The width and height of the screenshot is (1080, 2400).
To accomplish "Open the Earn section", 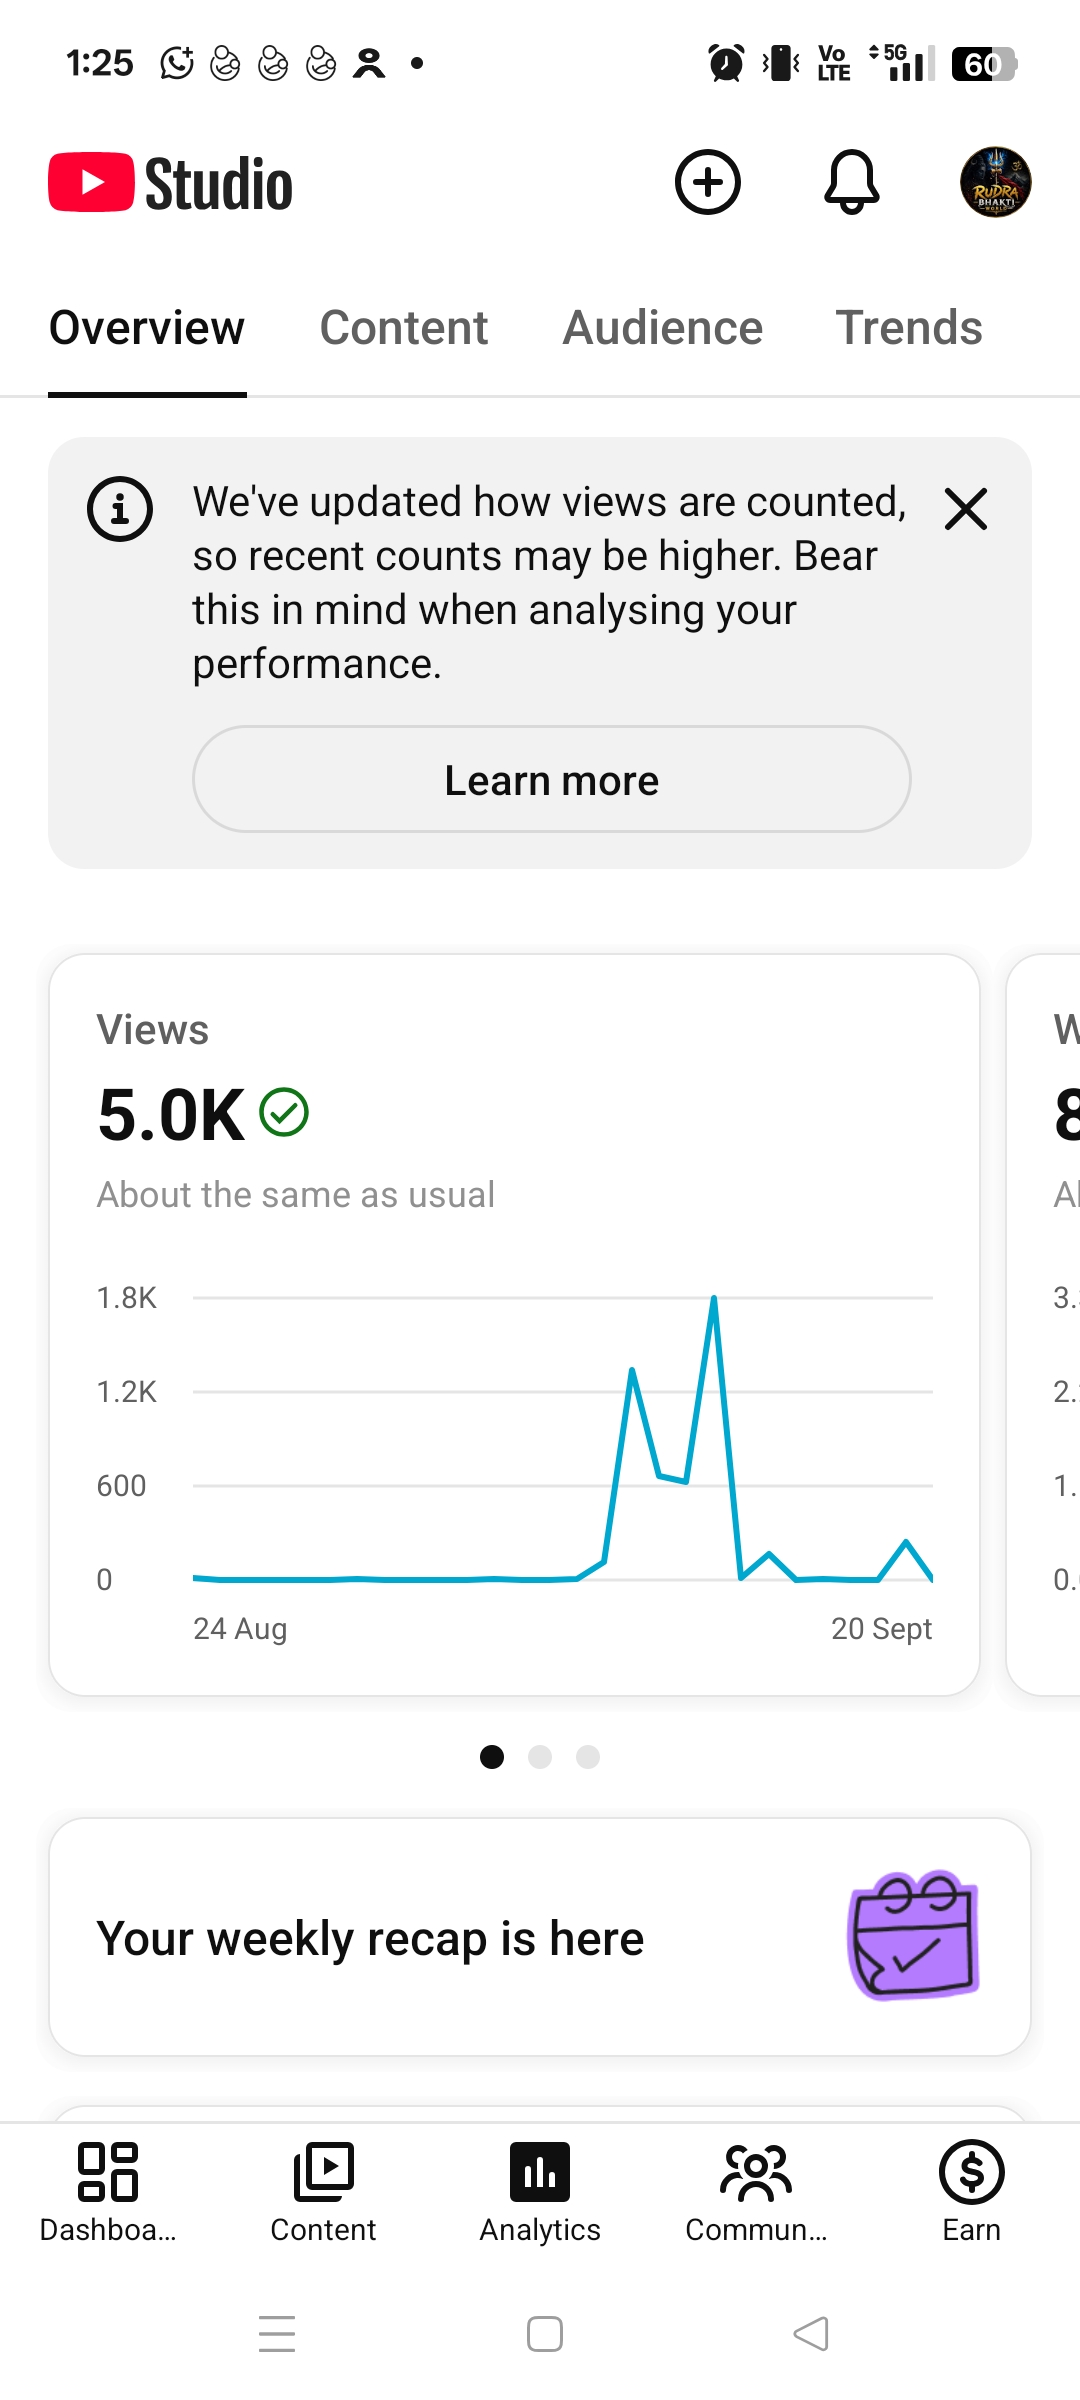I will (971, 2192).
